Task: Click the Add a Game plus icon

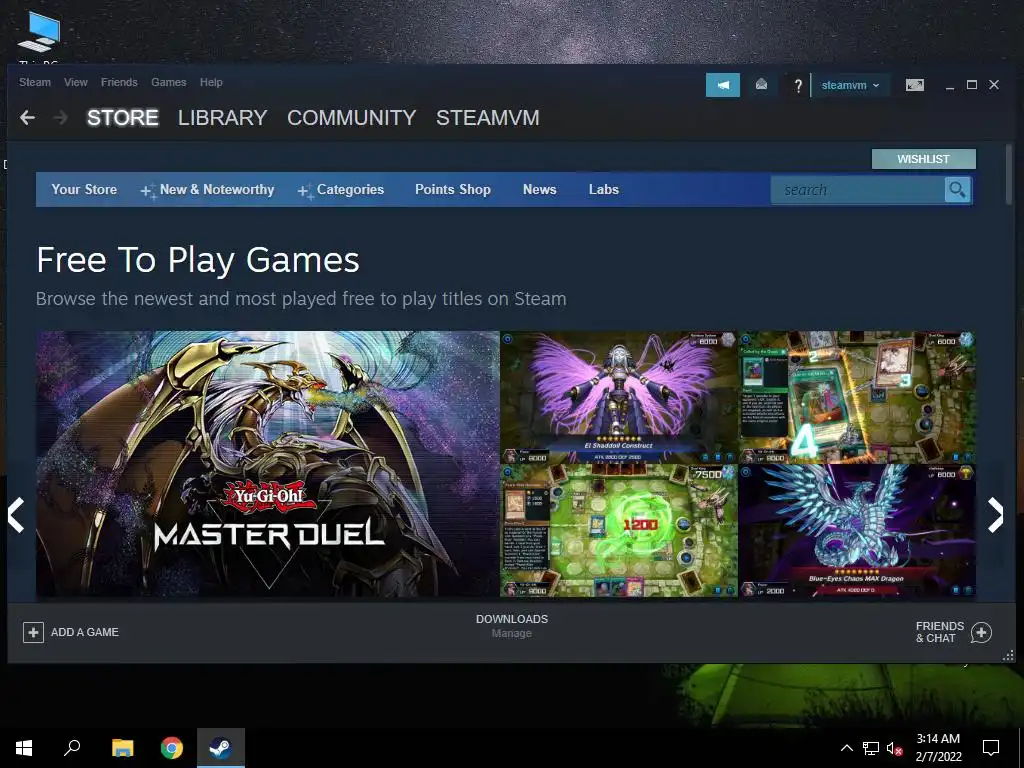Action: click(x=33, y=632)
